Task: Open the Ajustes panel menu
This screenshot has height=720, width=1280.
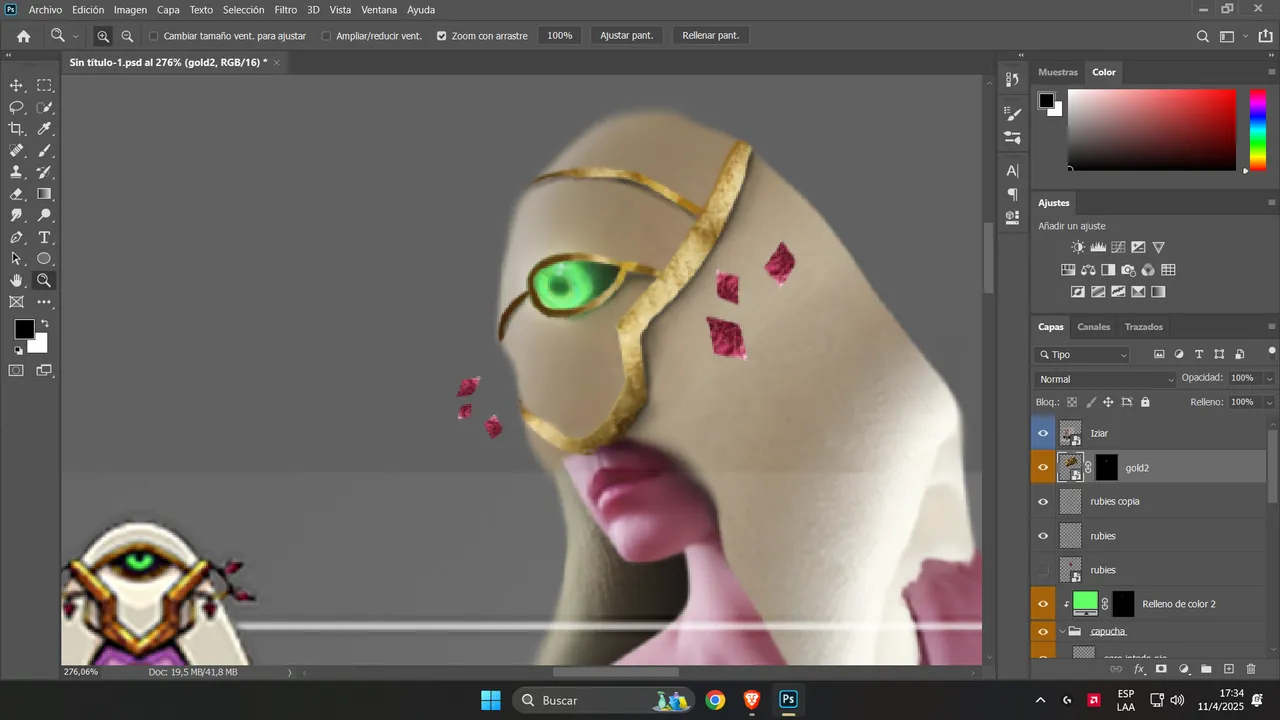Action: coord(1271,203)
